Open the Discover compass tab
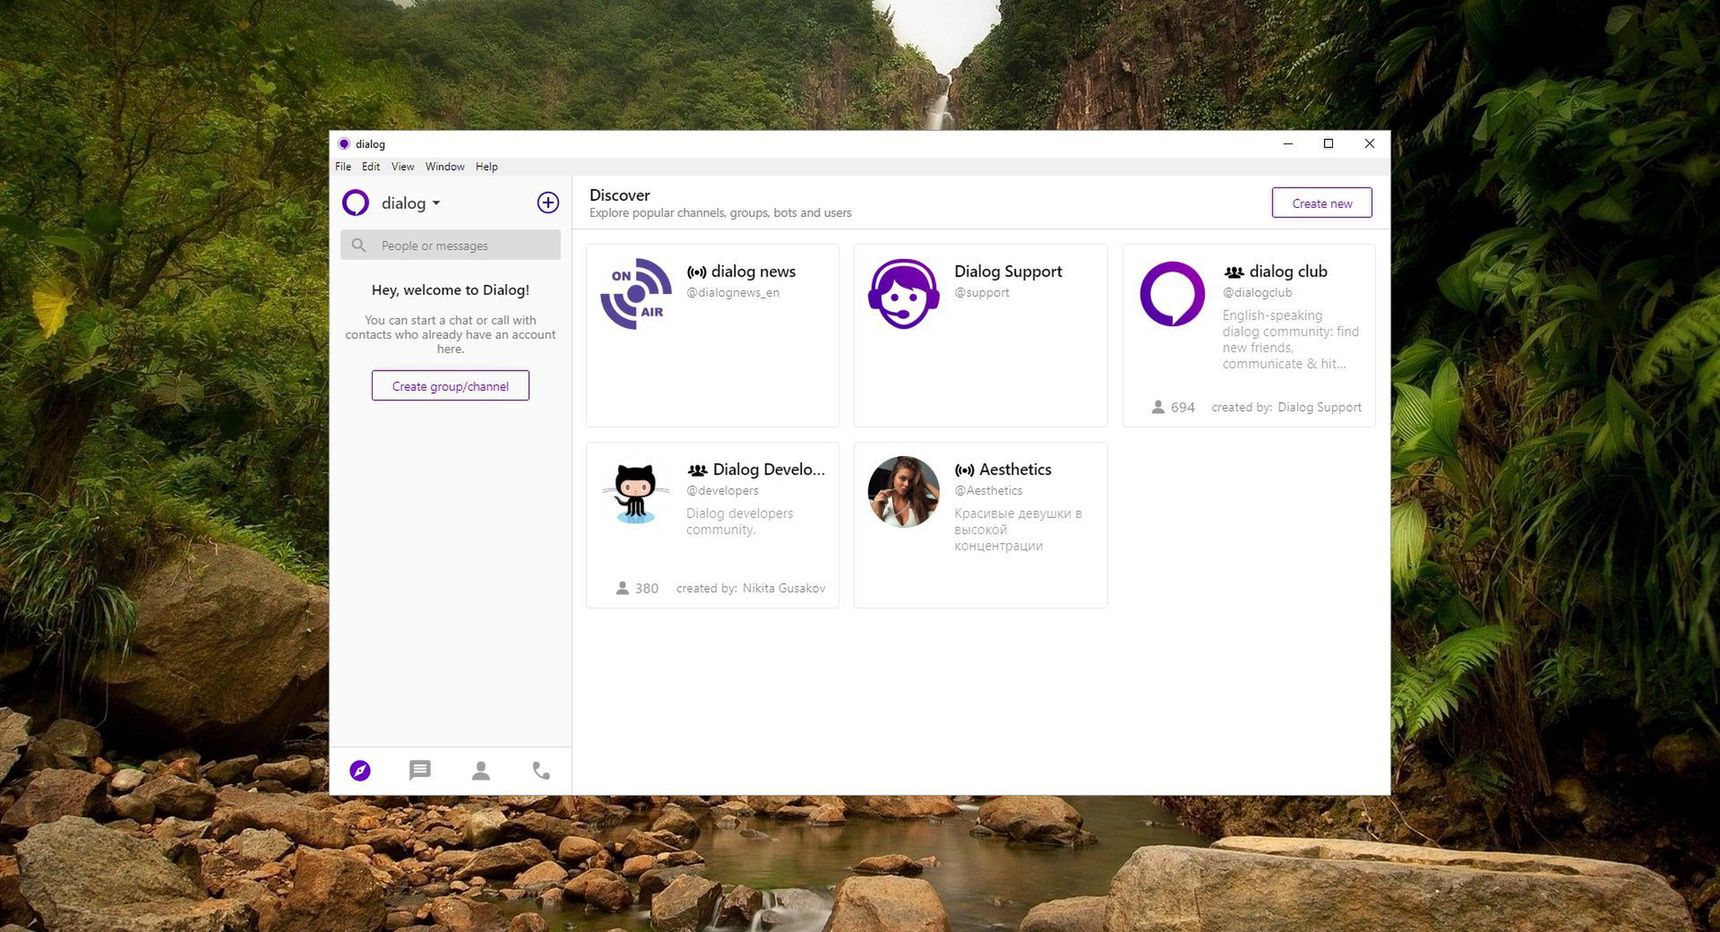Screen dimensions: 1720x932 [x=360, y=770]
